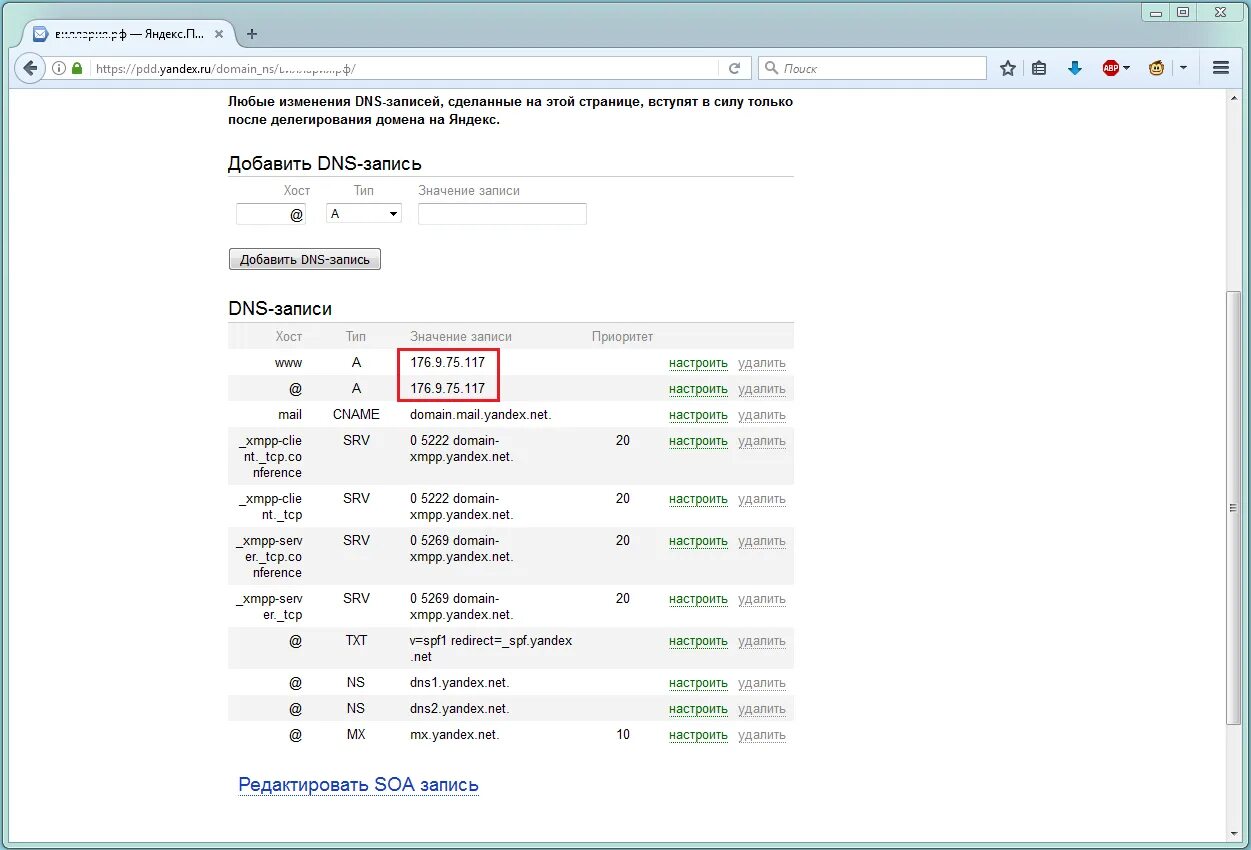
Task: Click priority value 10 in MX row
Action: point(623,734)
